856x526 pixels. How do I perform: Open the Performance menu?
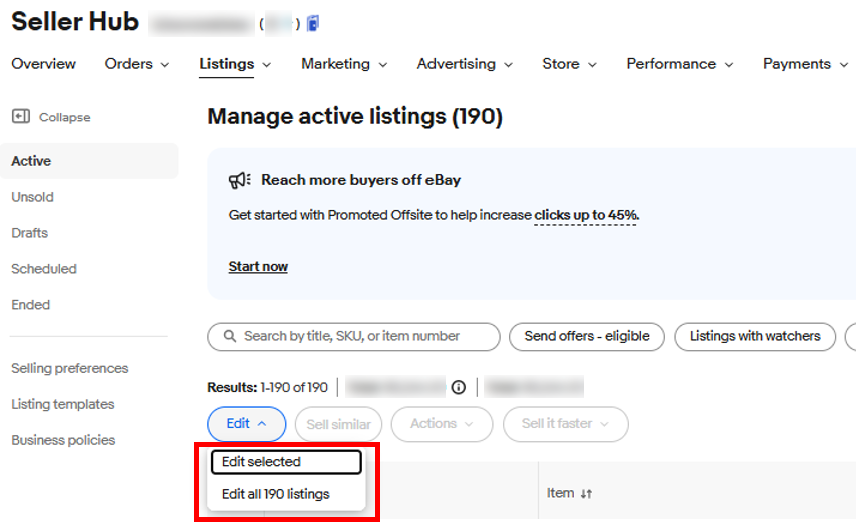tap(680, 64)
